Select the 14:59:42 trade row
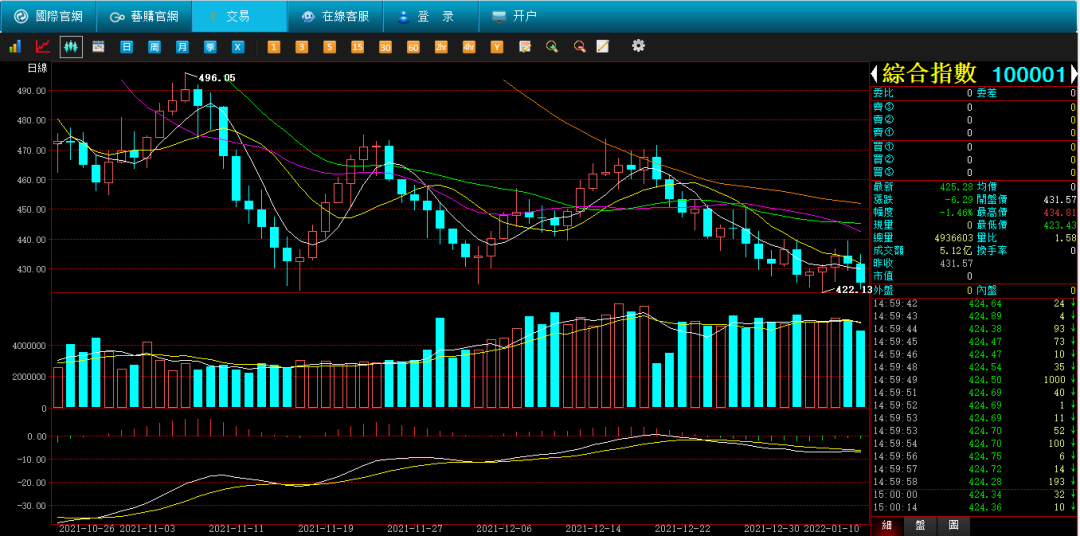Image resolution: width=1080 pixels, height=536 pixels. point(974,303)
